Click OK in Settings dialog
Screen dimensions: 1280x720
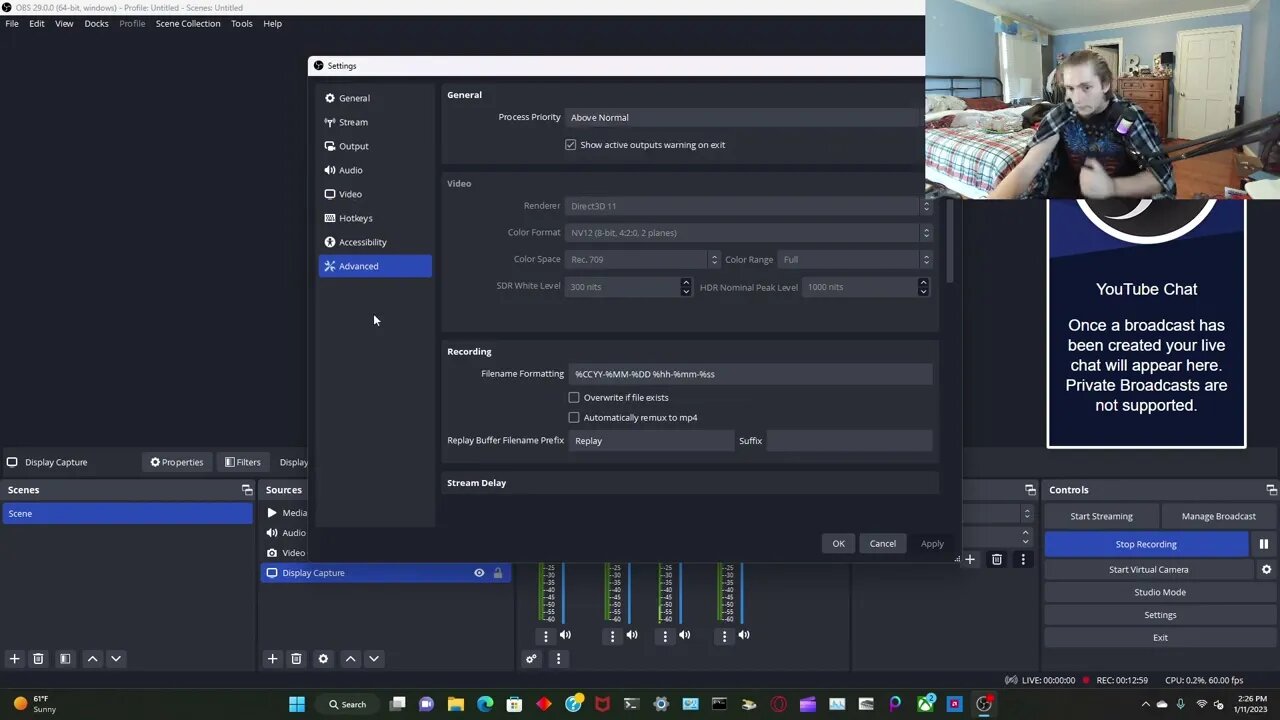click(x=838, y=544)
